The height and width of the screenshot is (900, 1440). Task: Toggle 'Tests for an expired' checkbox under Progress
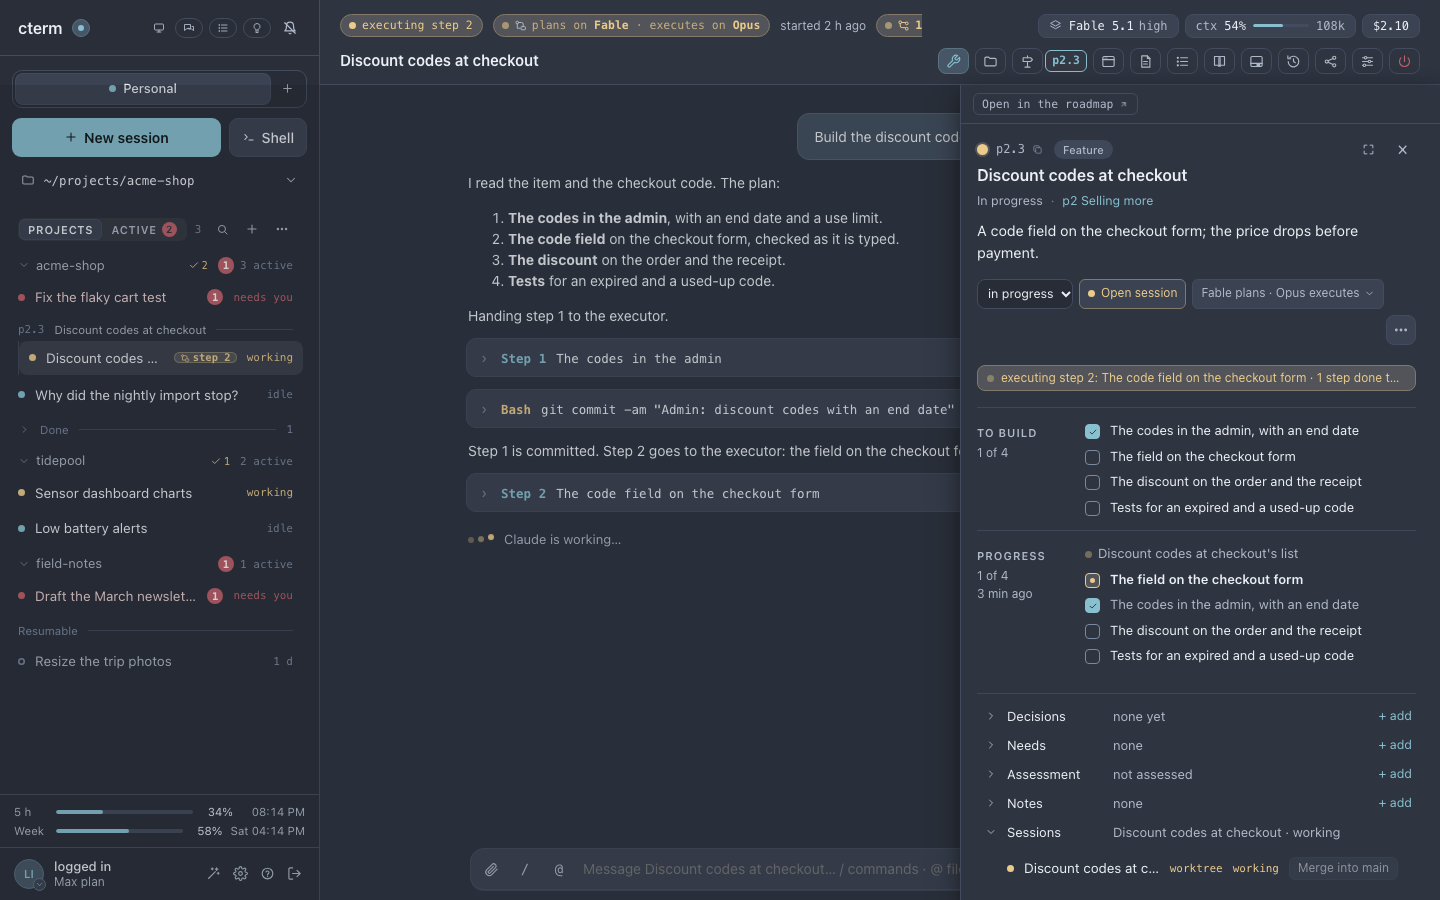pyautogui.click(x=1092, y=656)
